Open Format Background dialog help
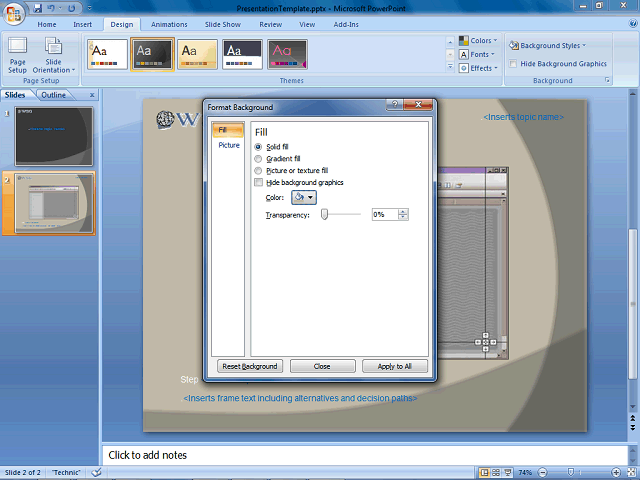The width and height of the screenshot is (640, 480). click(x=394, y=105)
